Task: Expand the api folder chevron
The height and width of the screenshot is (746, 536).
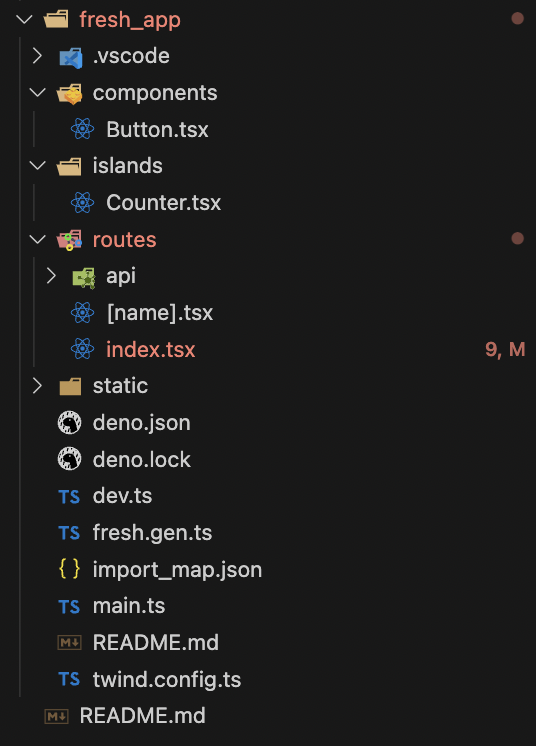Action: coord(50,276)
